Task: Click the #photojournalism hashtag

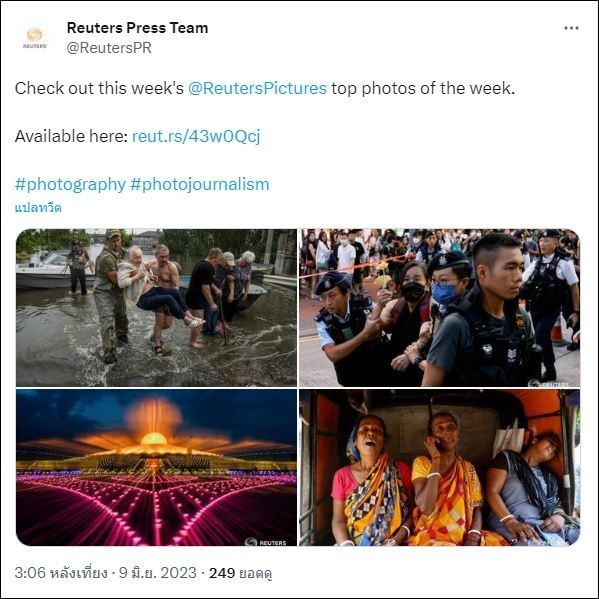Action: 200,184
